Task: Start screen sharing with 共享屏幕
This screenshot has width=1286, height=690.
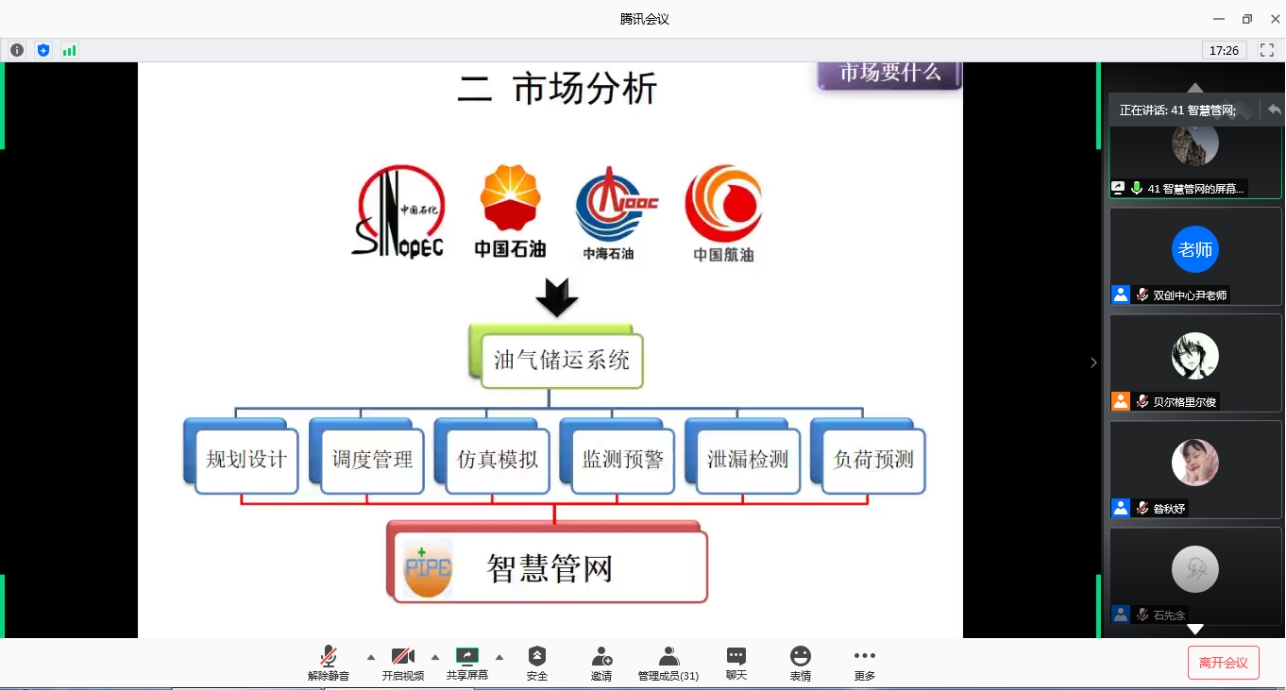Action: coord(467,663)
